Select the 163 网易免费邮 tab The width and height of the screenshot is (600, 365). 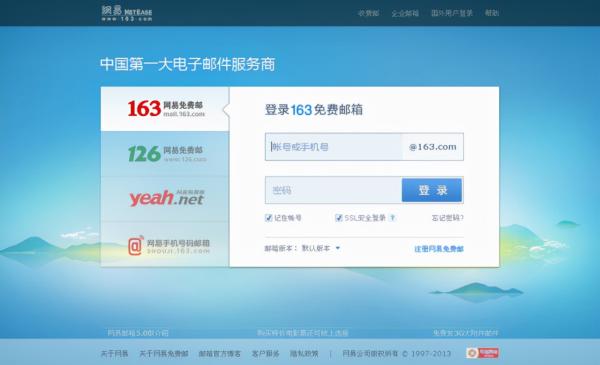click(x=165, y=109)
